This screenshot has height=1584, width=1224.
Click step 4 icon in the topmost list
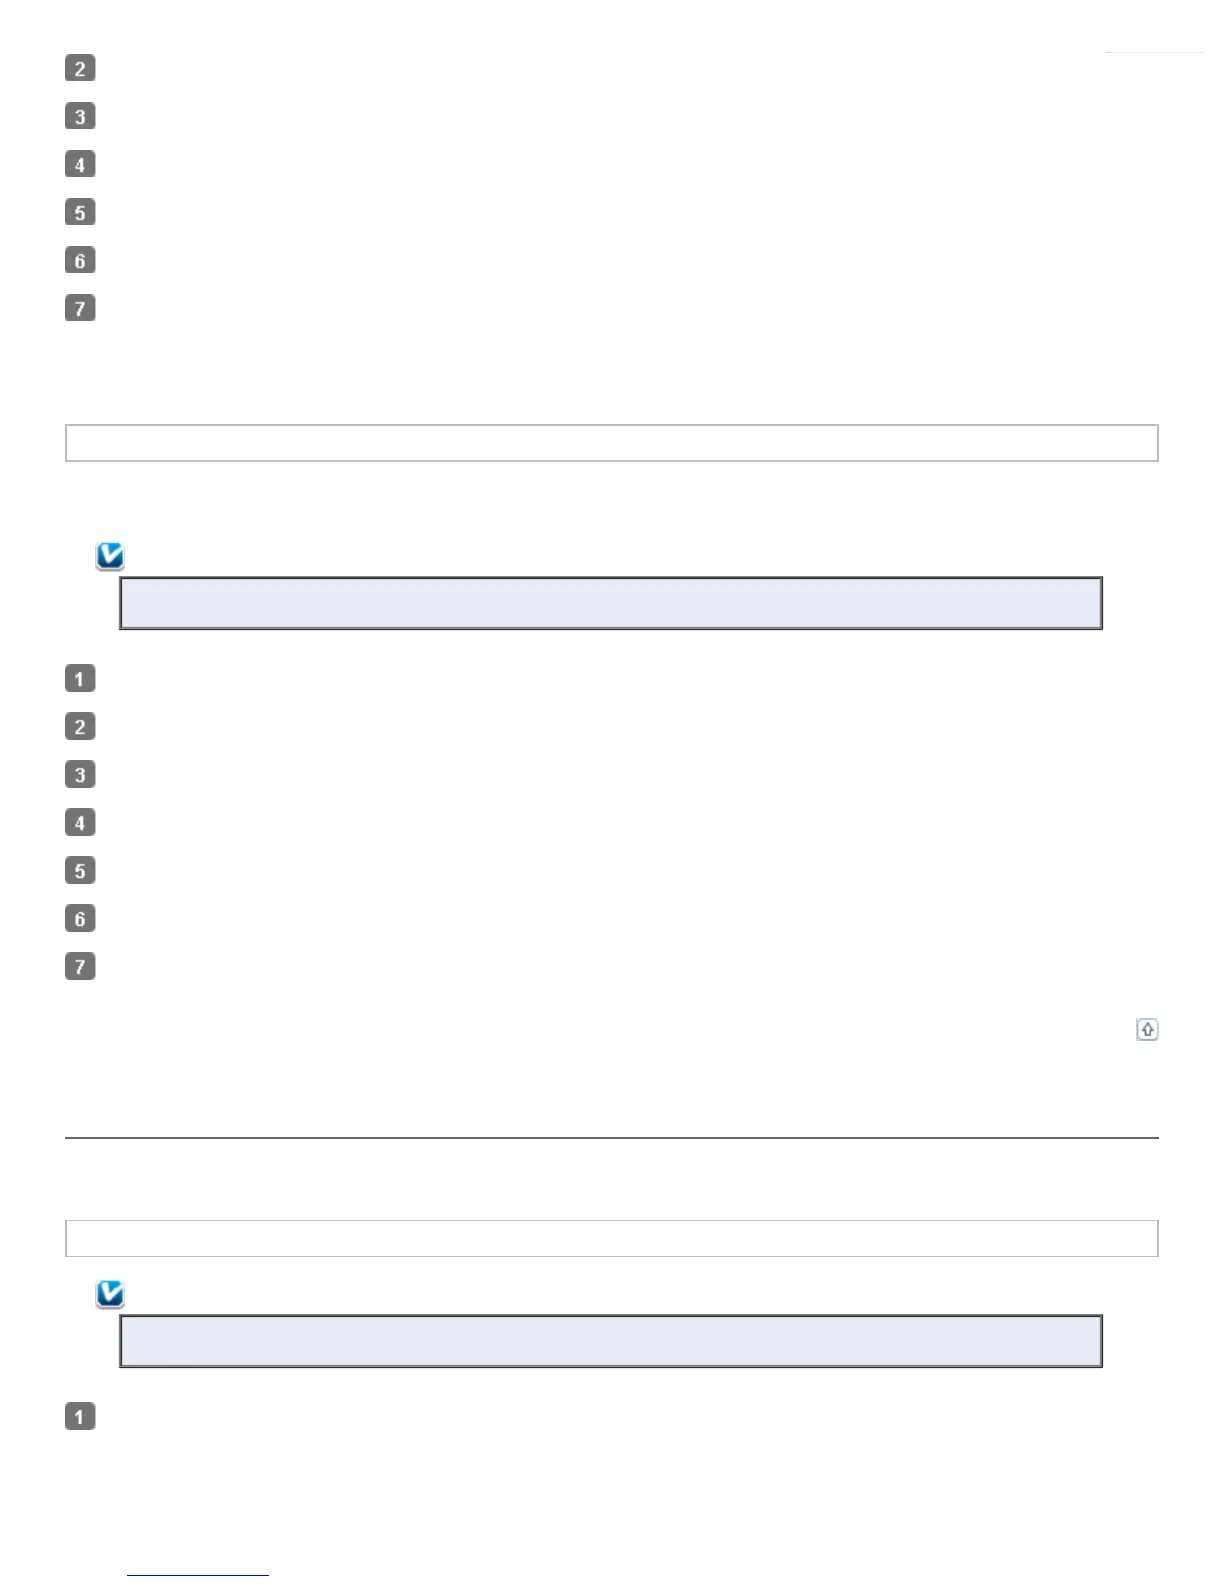click(80, 164)
